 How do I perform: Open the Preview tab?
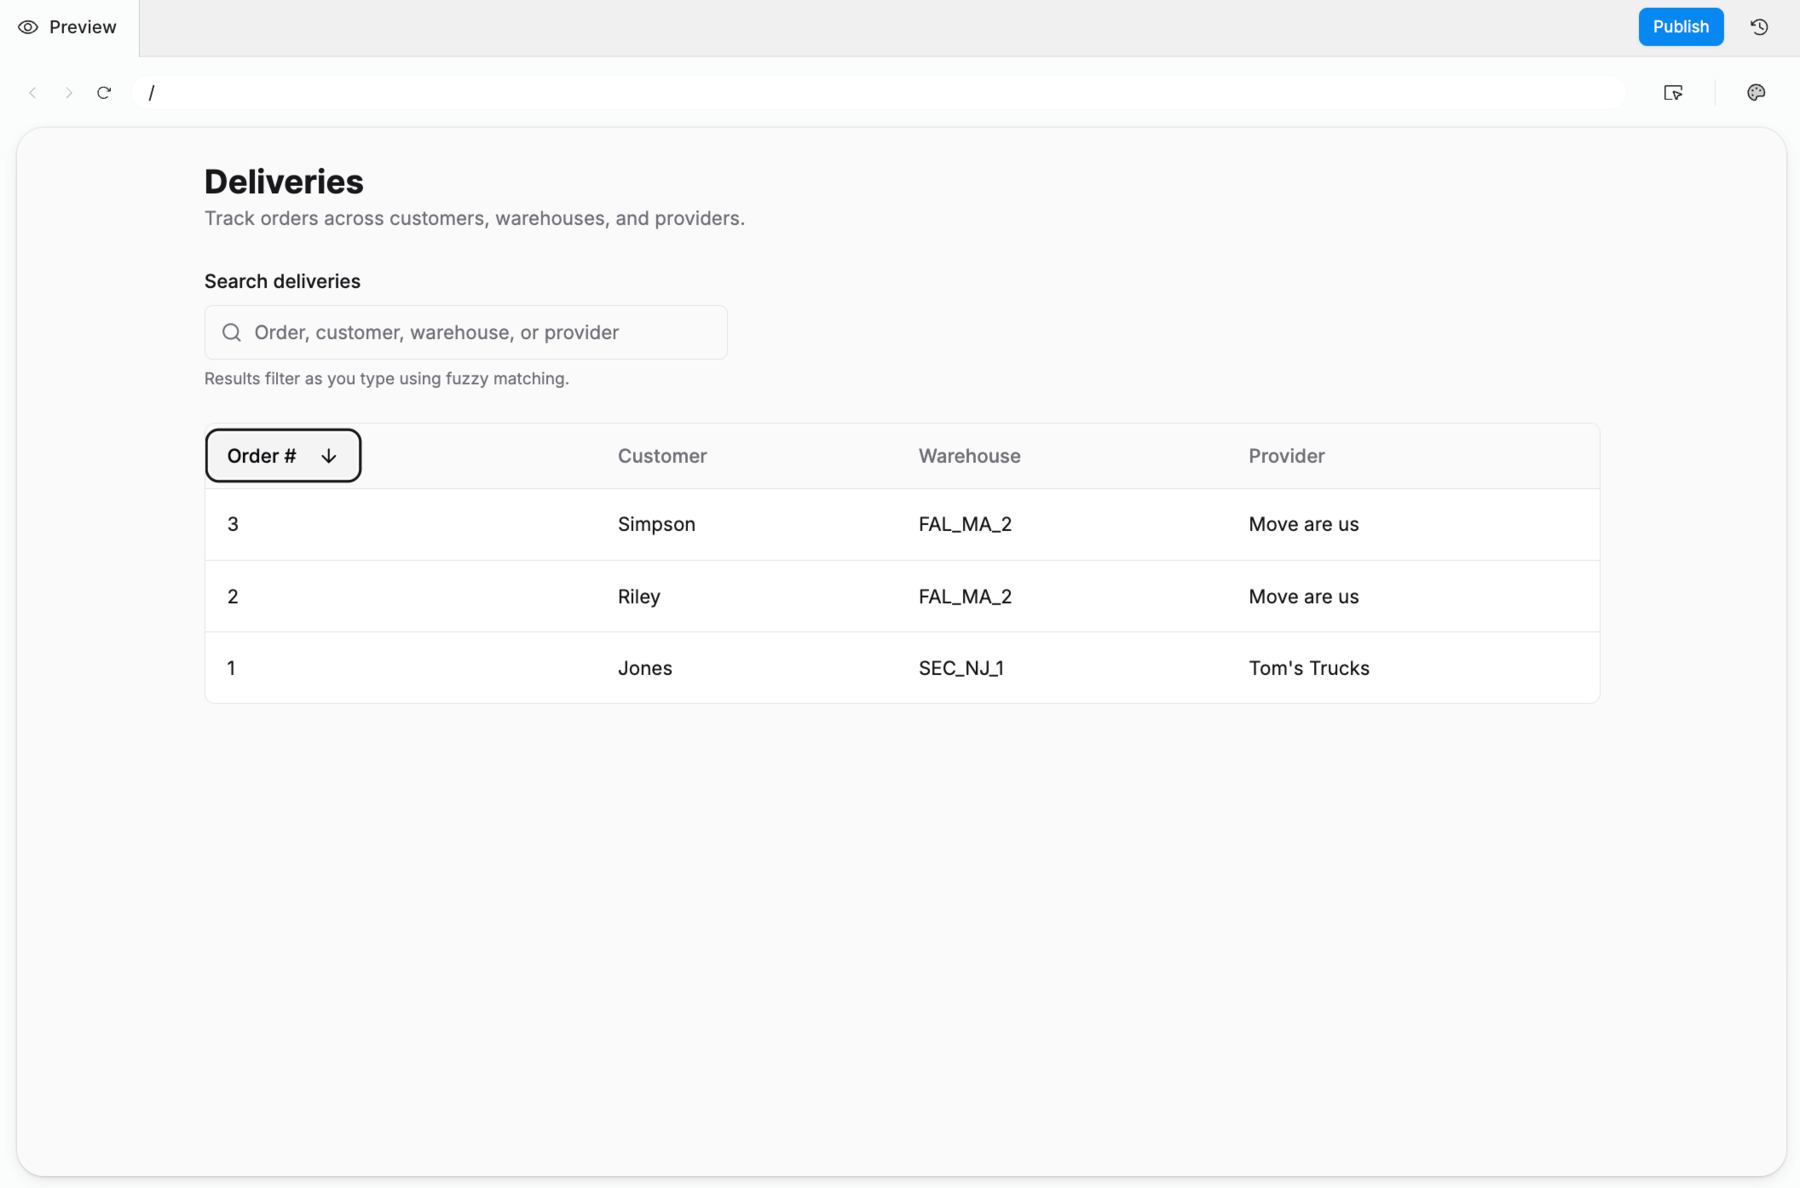68,27
